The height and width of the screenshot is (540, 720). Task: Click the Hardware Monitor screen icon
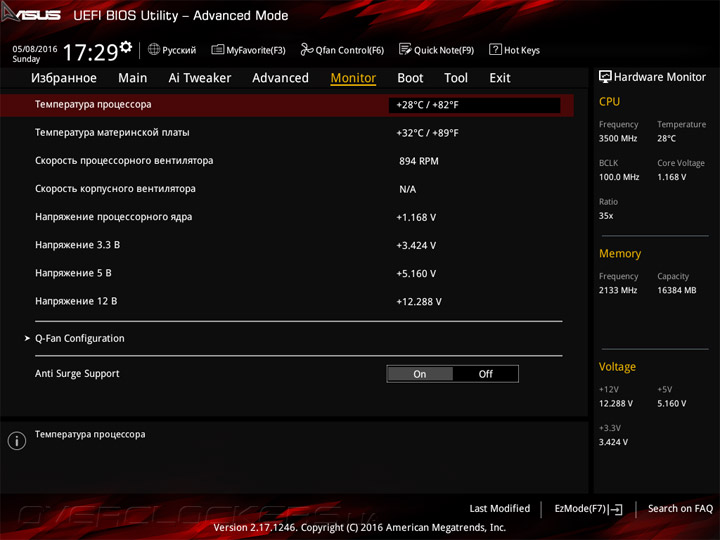(605, 76)
